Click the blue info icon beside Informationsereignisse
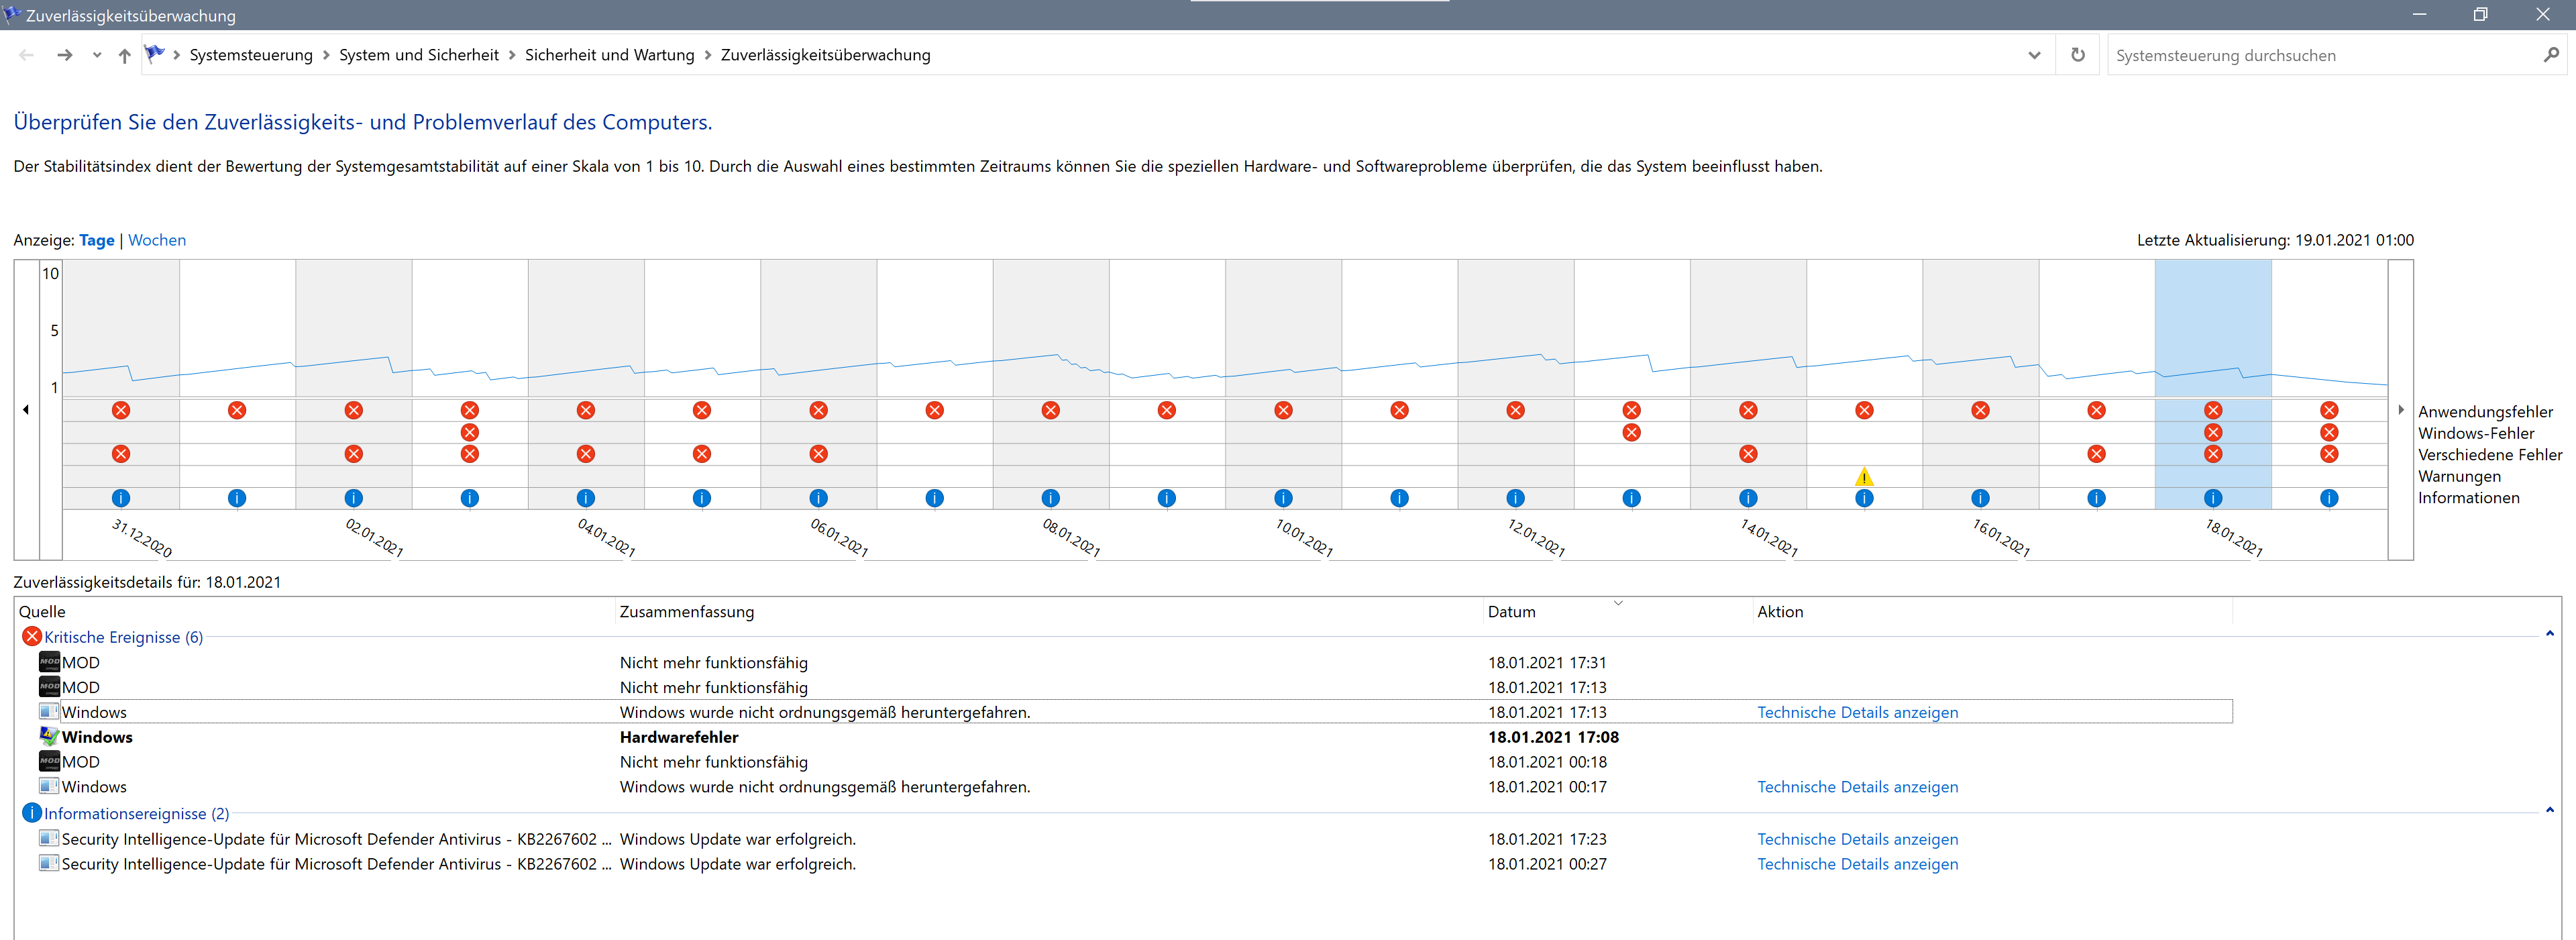2576x940 pixels. [32, 813]
